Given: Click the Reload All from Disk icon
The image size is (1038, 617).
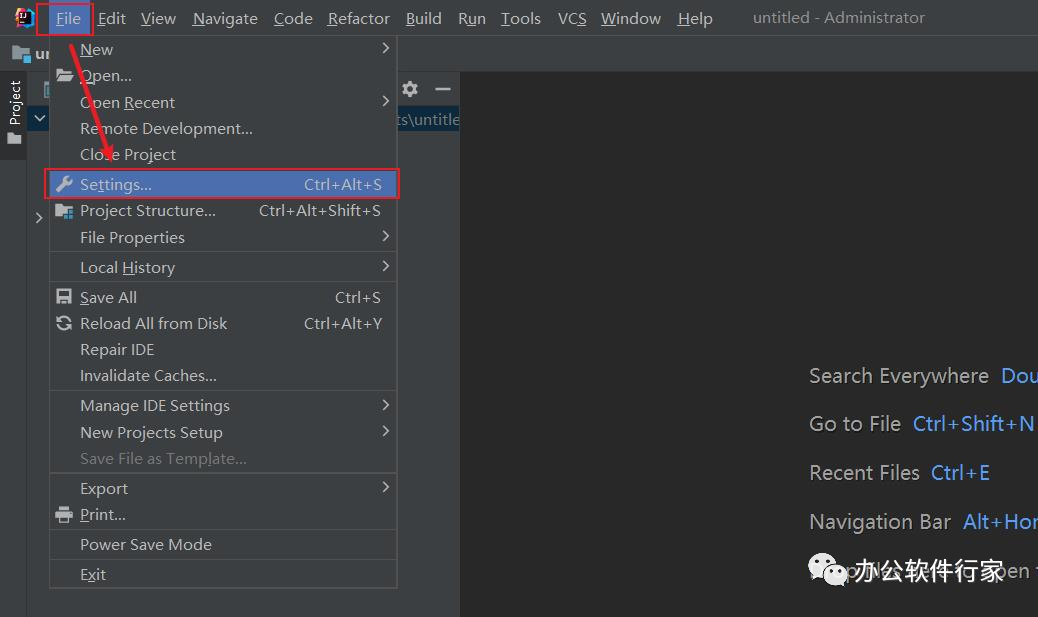Looking at the screenshot, I should click(64, 323).
